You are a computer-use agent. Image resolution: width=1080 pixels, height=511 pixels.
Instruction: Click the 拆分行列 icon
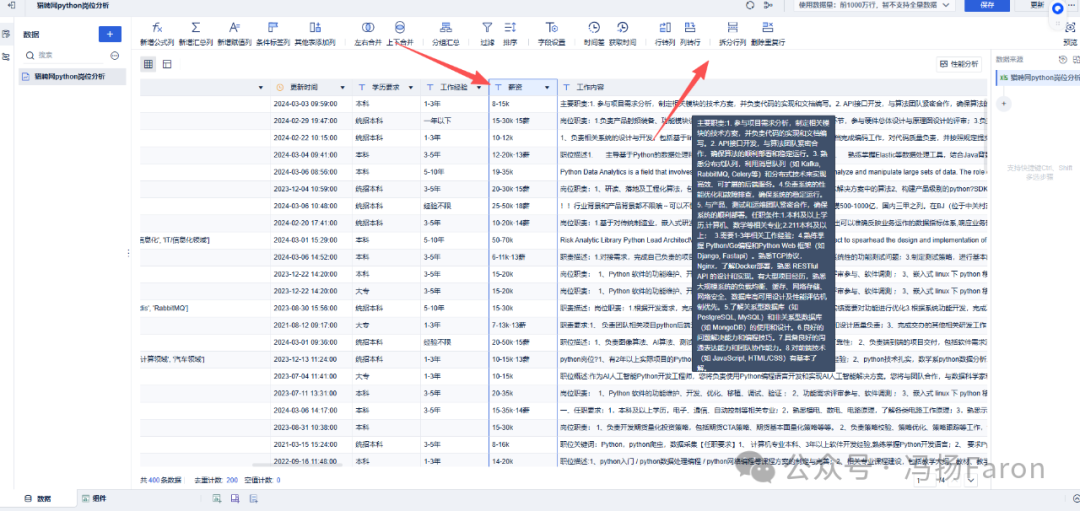(x=733, y=28)
